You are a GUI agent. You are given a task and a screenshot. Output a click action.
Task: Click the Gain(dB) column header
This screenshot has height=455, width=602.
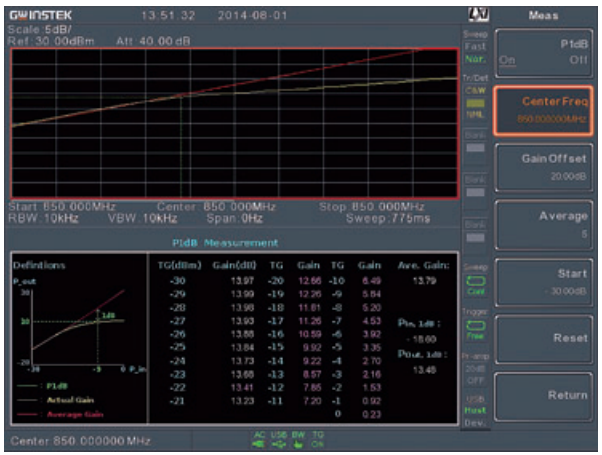pos(234,266)
